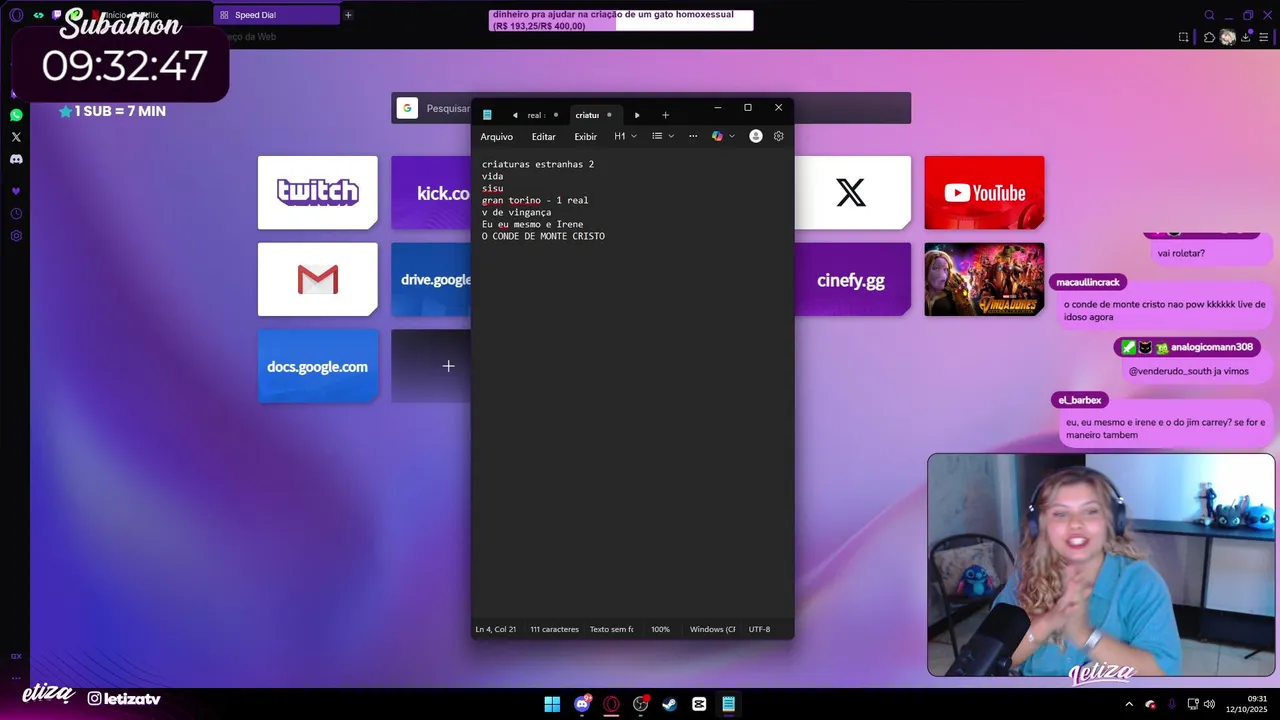Select the Speed Dial browser tab

[x=275, y=15]
